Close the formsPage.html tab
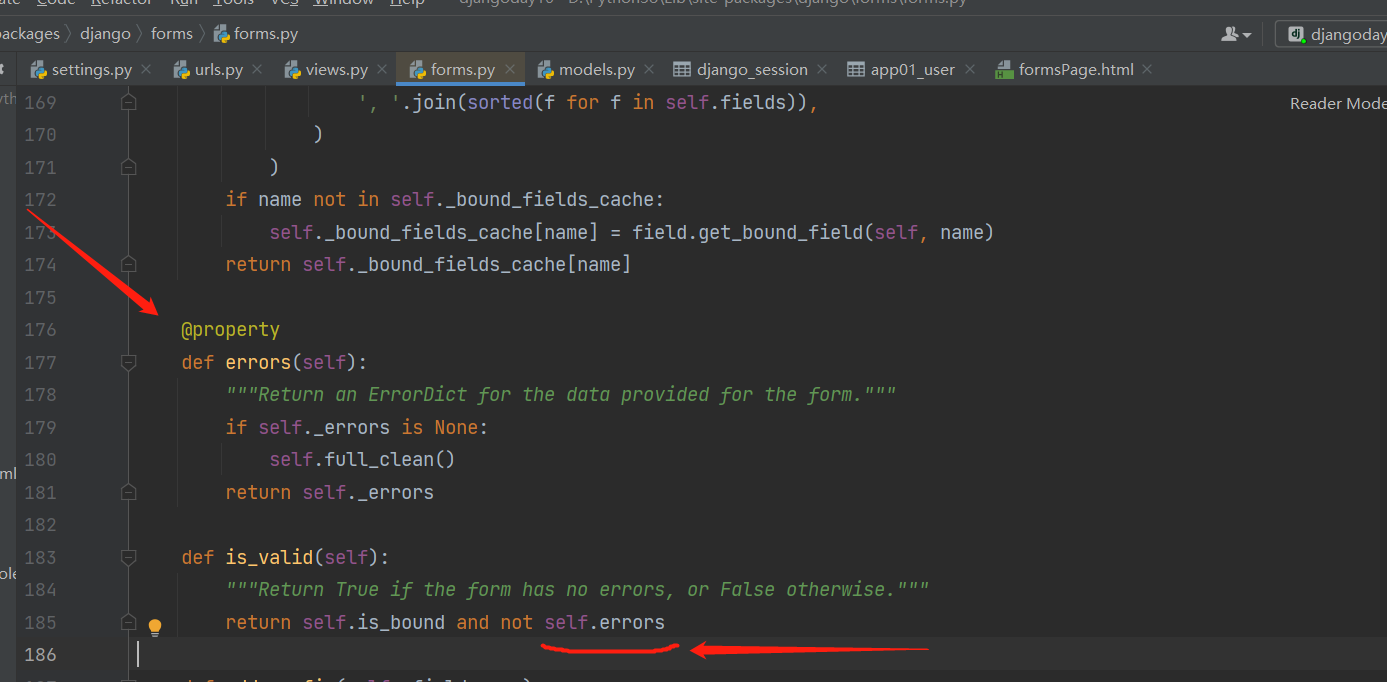The image size is (1387, 682). pos(1147,70)
